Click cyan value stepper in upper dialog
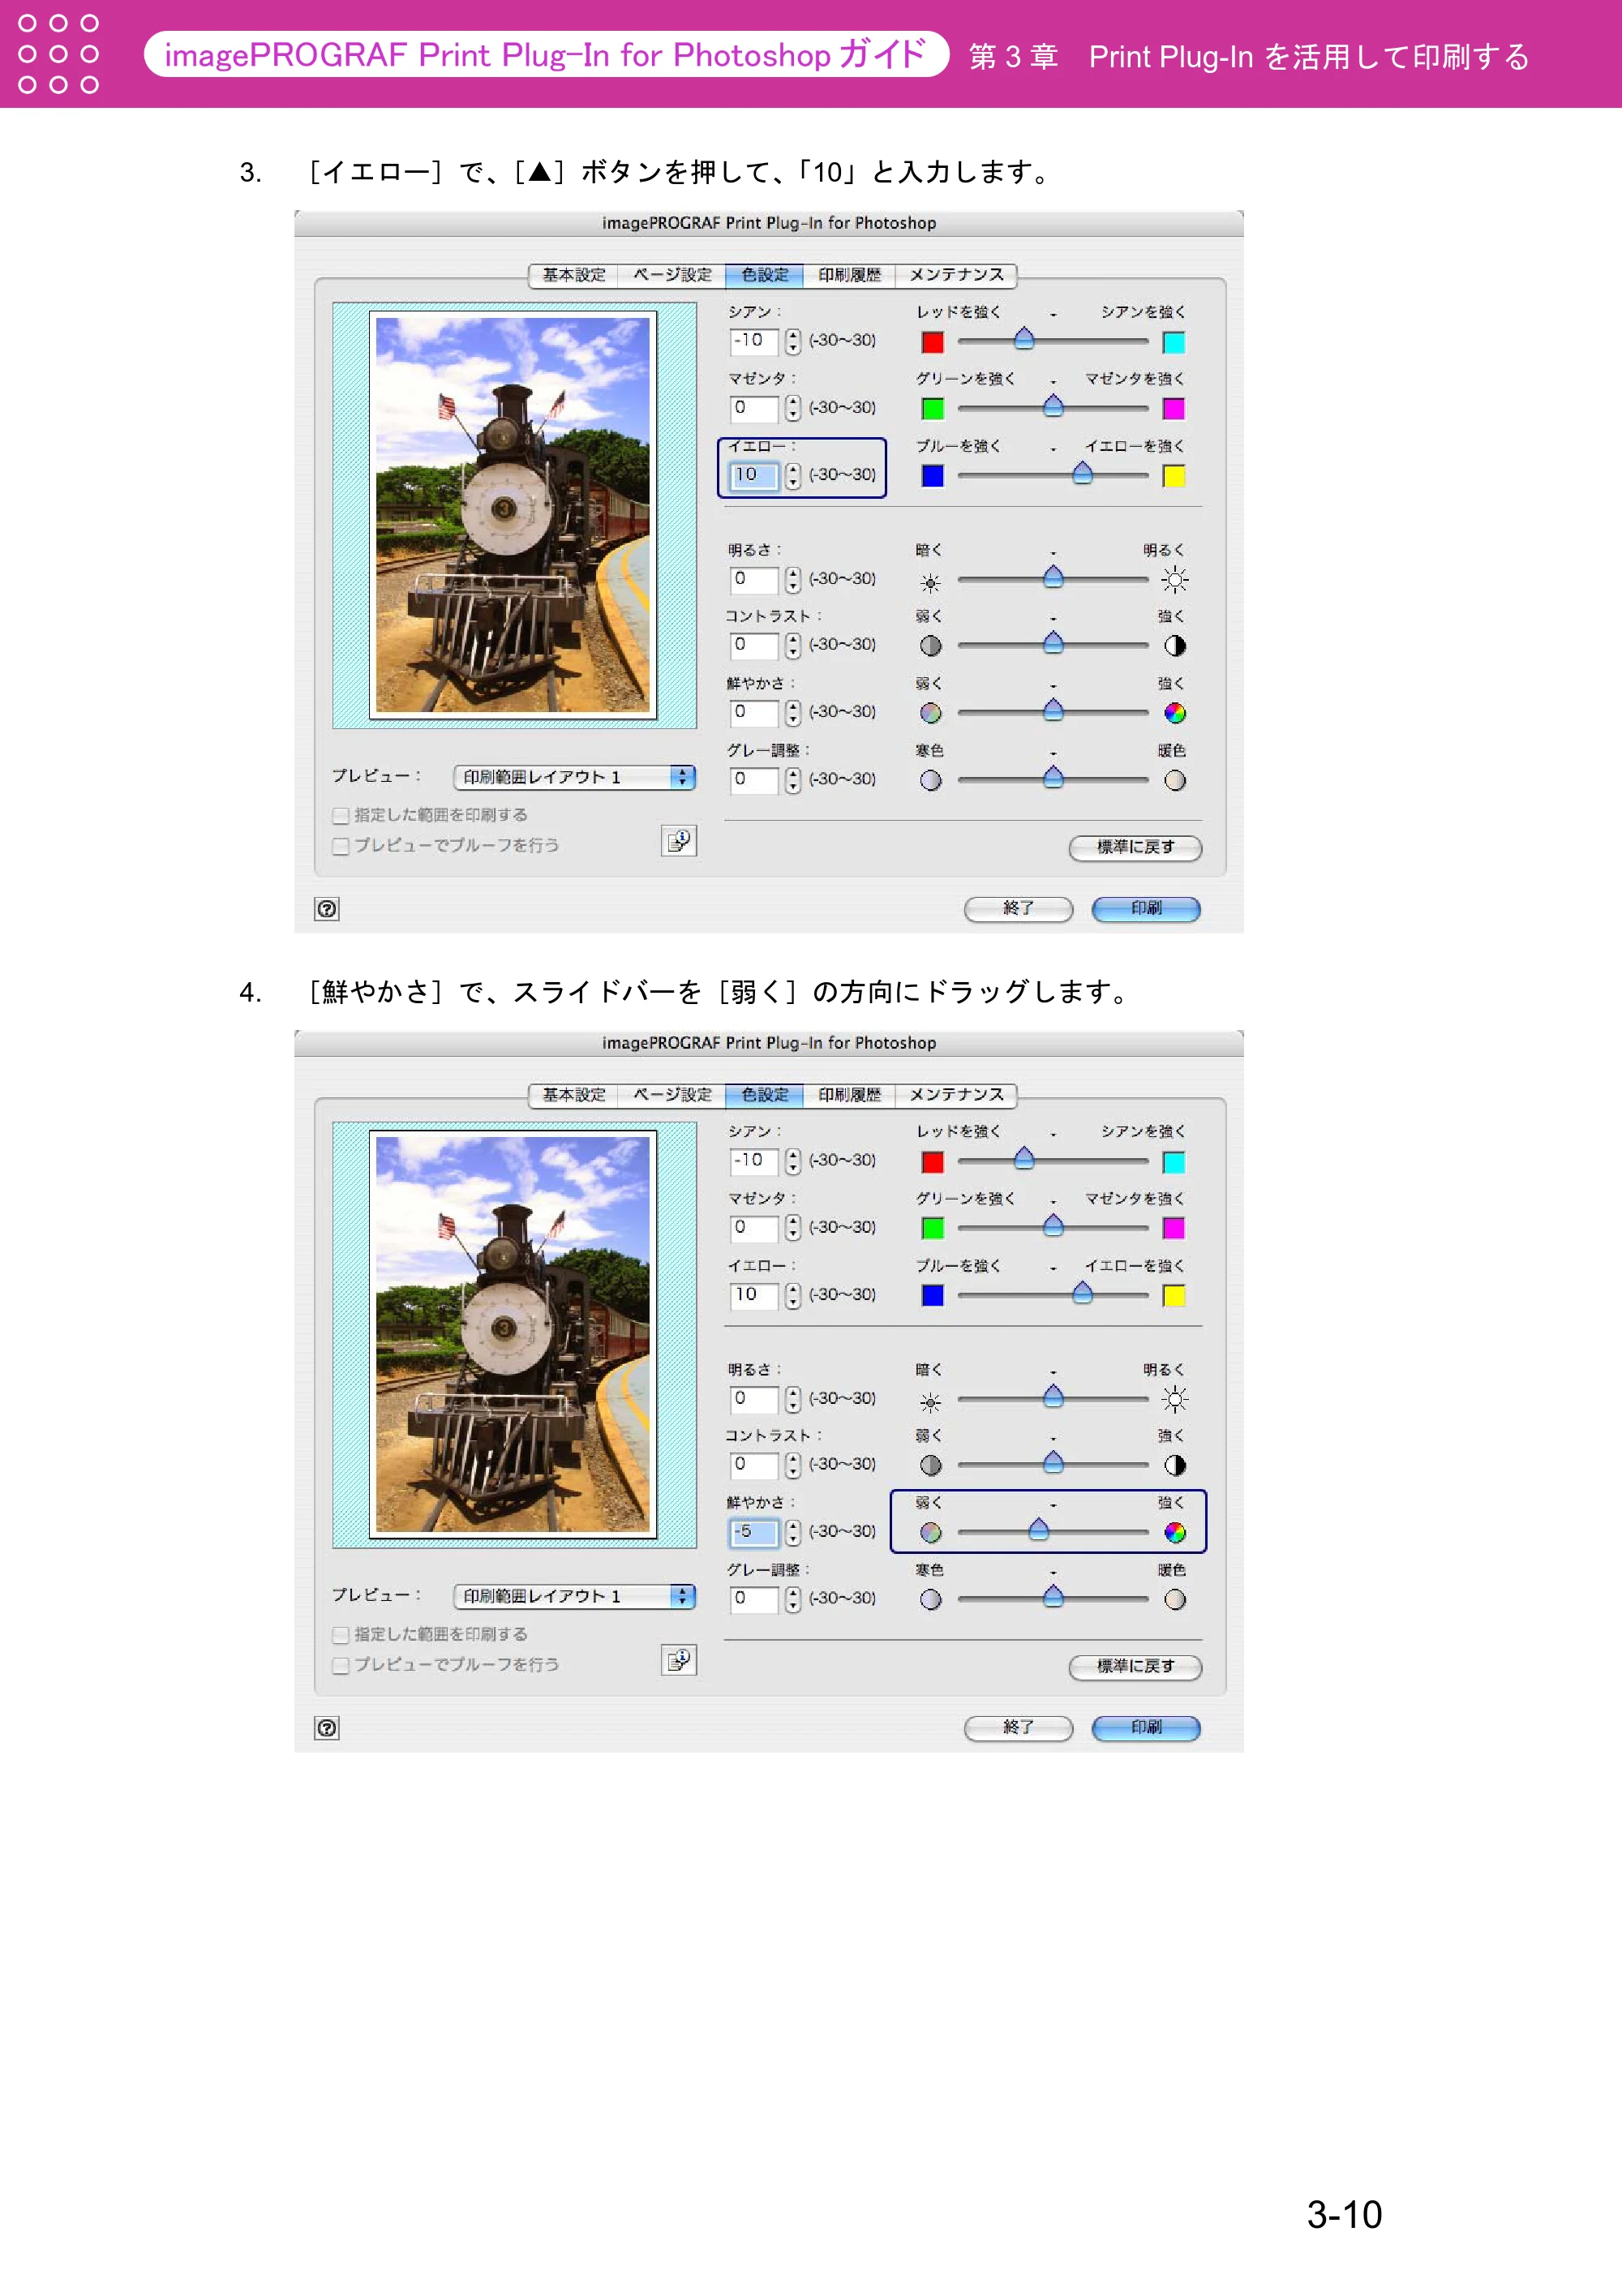The width and height of the screenshot is (1622, 2296). 793,341
